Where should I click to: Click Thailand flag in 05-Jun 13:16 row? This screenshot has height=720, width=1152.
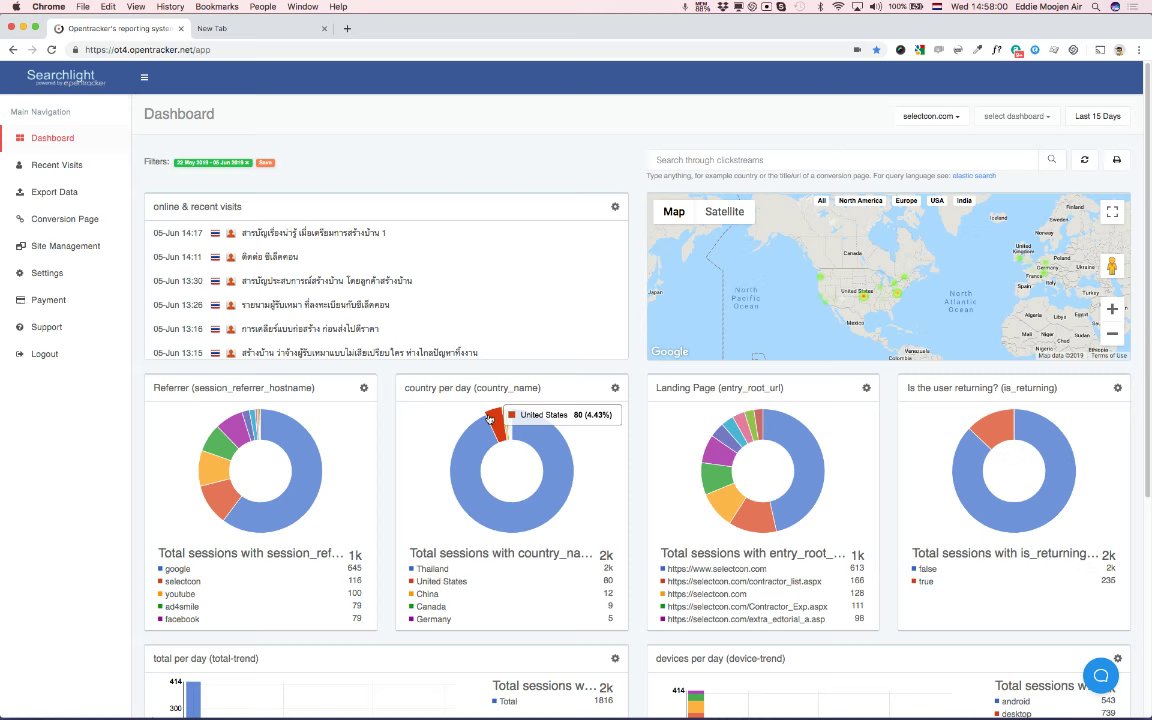(x=215, y=329)
